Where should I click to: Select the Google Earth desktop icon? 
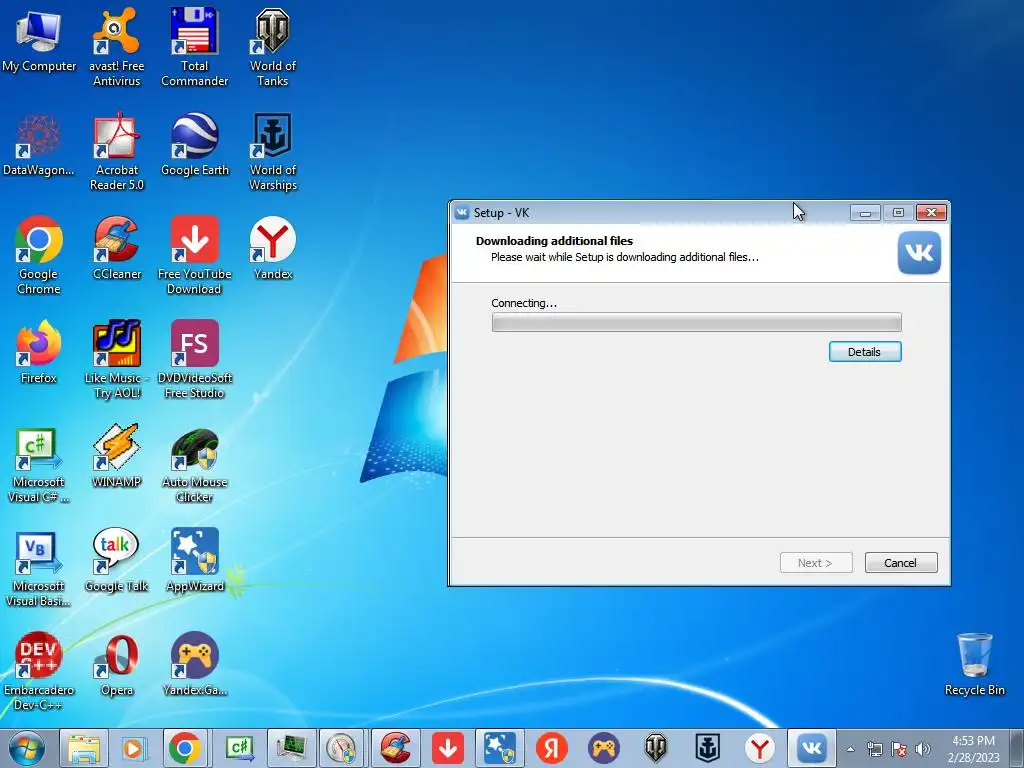[195, 144]
